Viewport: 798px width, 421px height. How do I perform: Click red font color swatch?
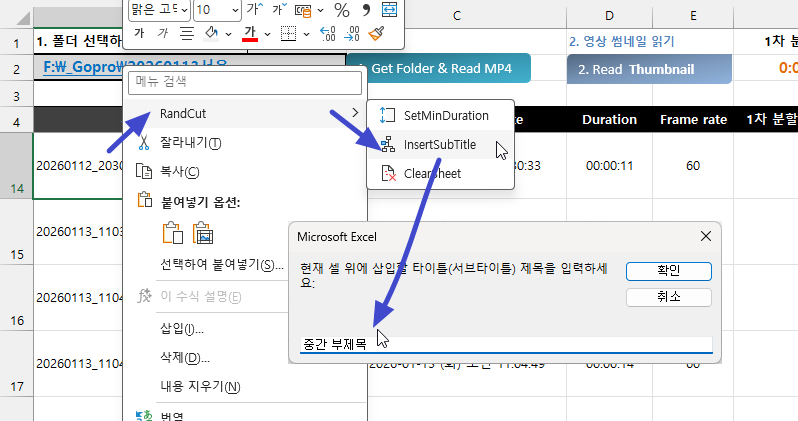(x=249, y=34)
